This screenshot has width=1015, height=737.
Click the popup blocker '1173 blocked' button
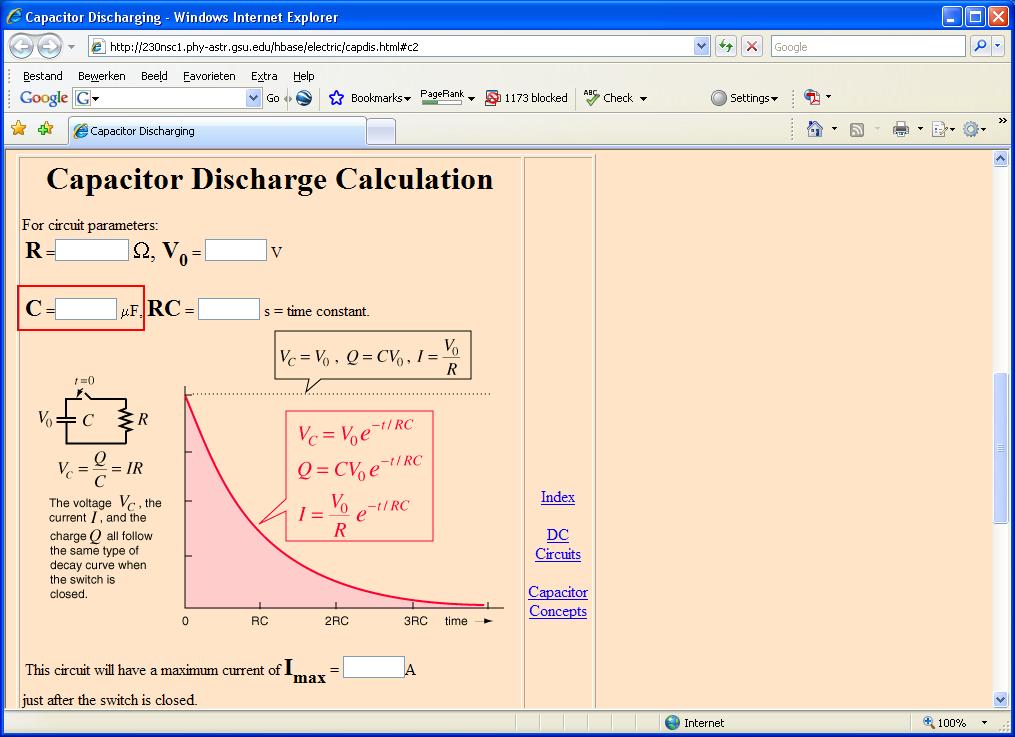526,98
